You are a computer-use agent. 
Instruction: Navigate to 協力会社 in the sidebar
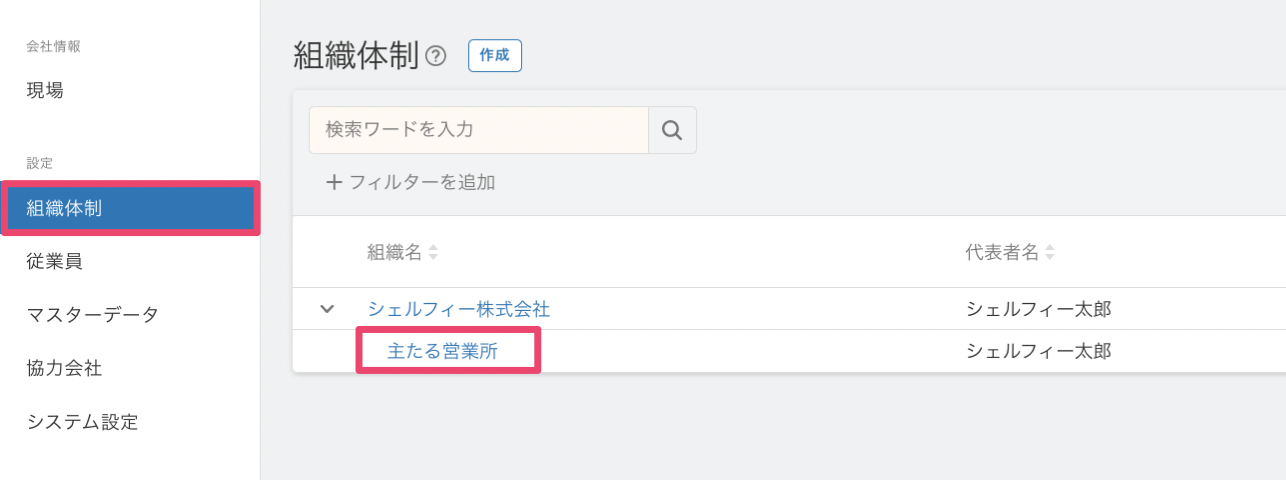(x=64, y=368)
